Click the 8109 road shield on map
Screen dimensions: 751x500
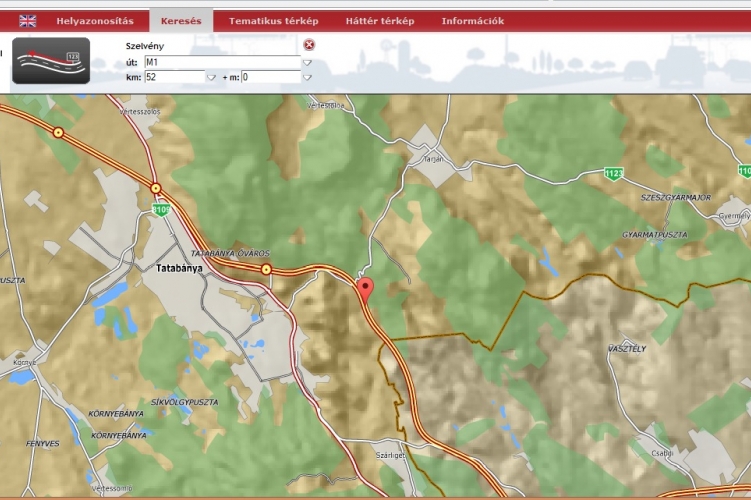tap(160, 208)
